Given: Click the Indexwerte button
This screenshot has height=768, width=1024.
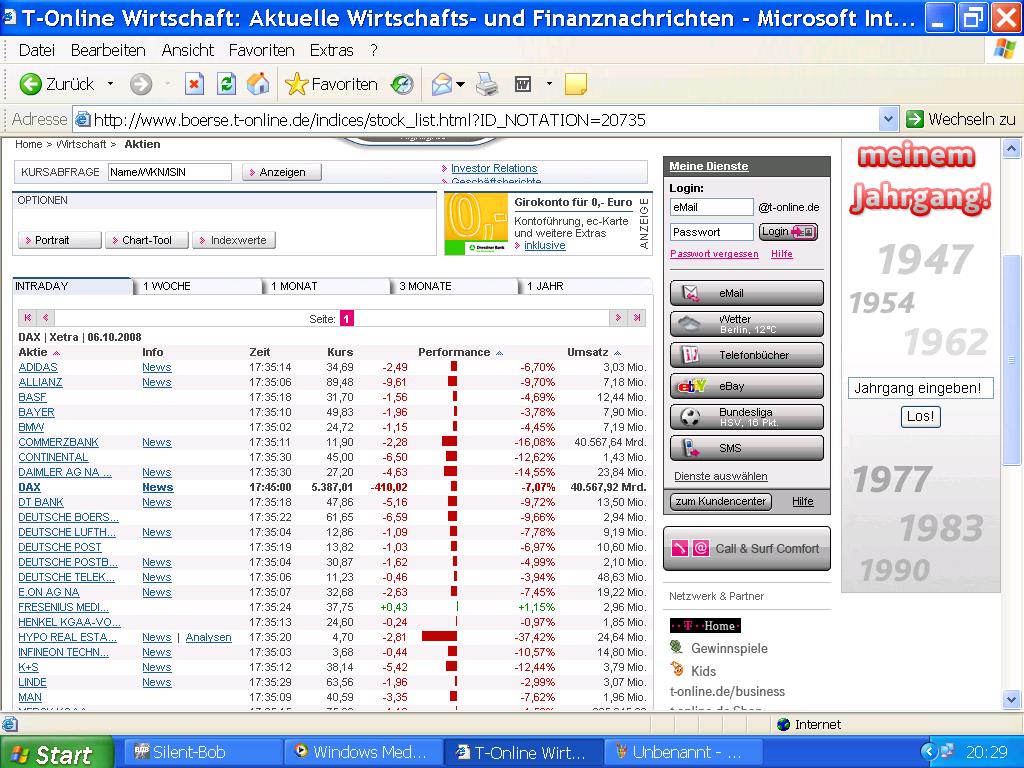Looking at the screenshot, I should coord(234,240).
